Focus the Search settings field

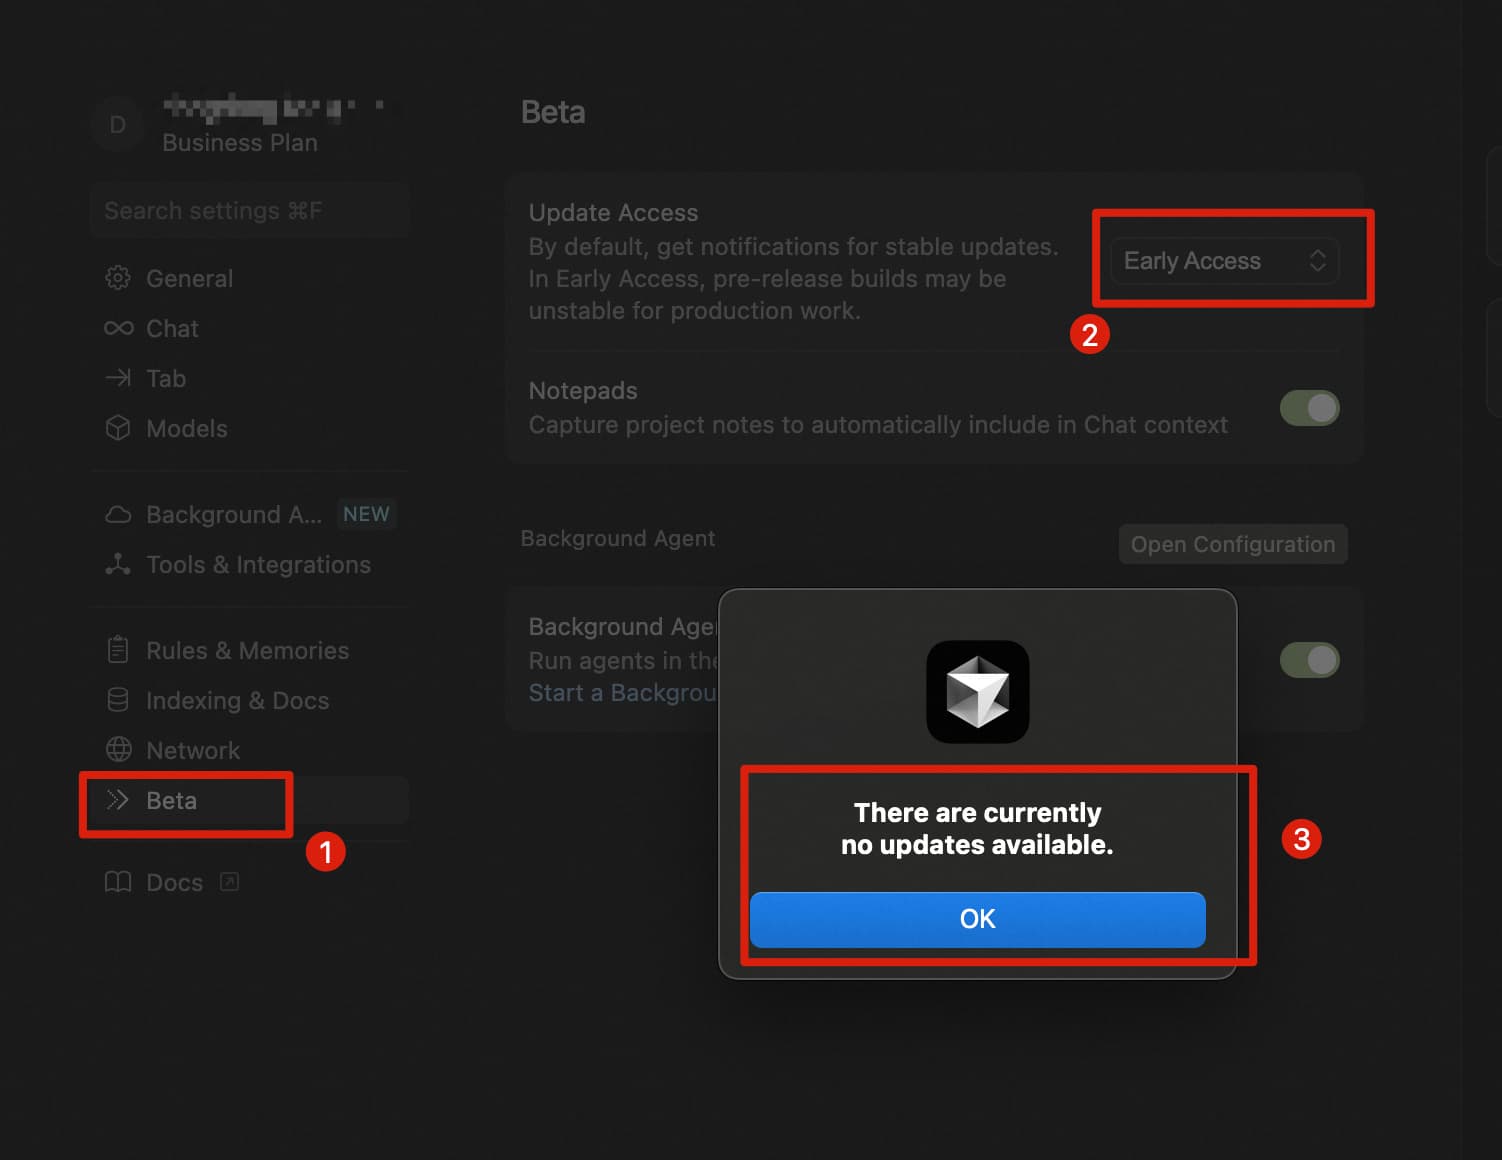(250, 210)
